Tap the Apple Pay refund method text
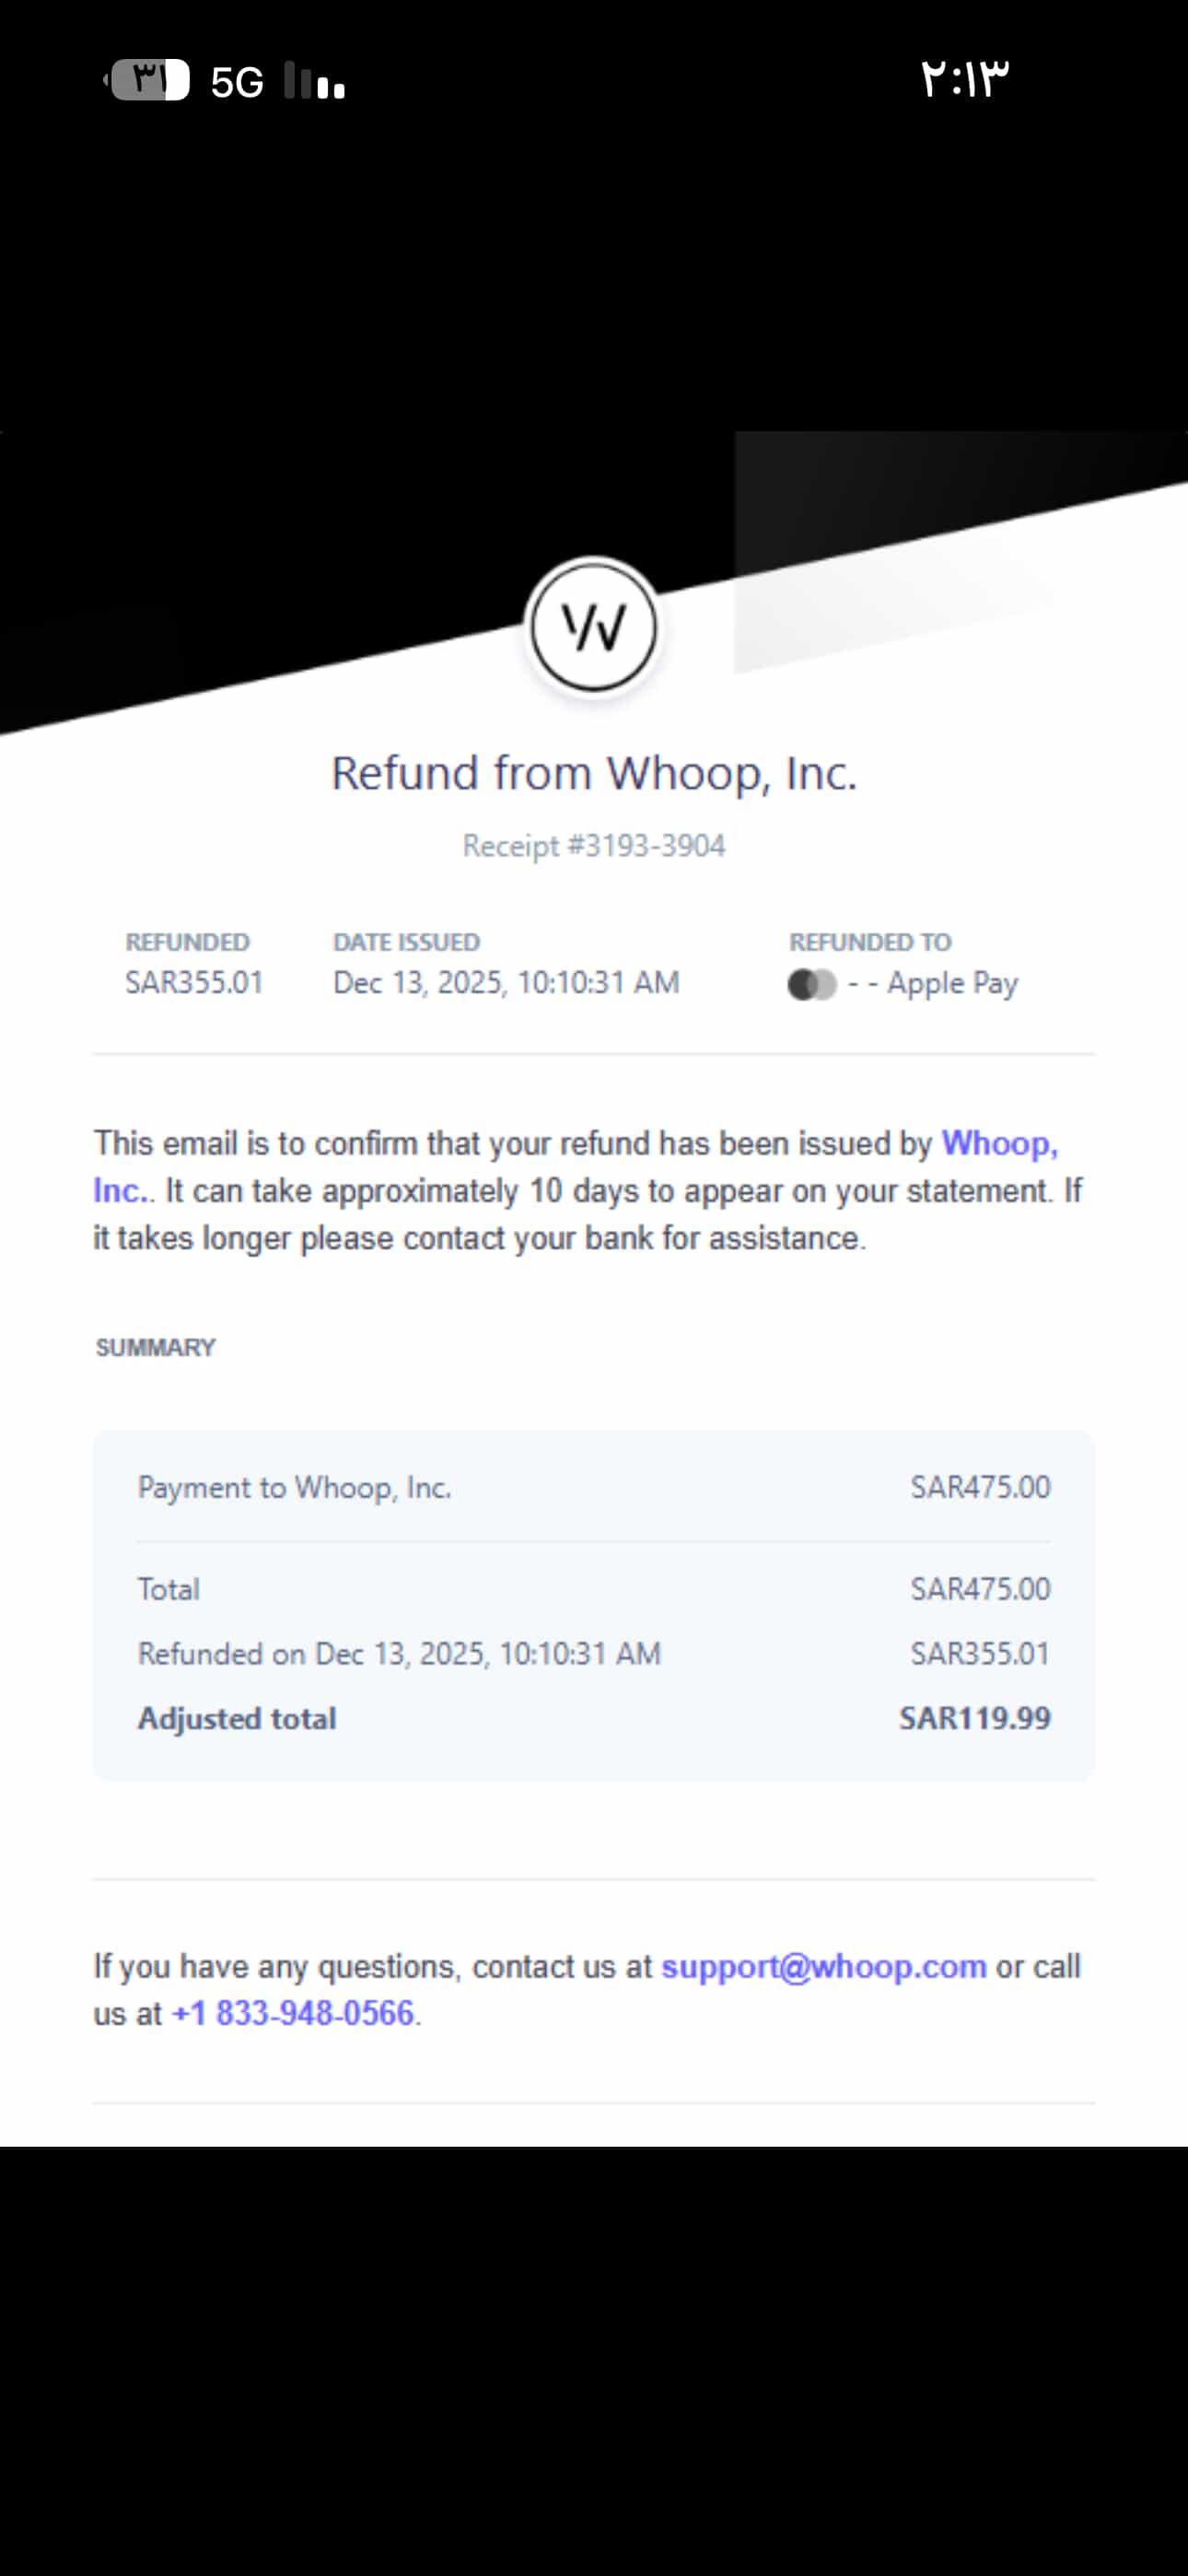Viewport: 1188px width, 2576px height. pyautogui.click(x=952, y=984)
